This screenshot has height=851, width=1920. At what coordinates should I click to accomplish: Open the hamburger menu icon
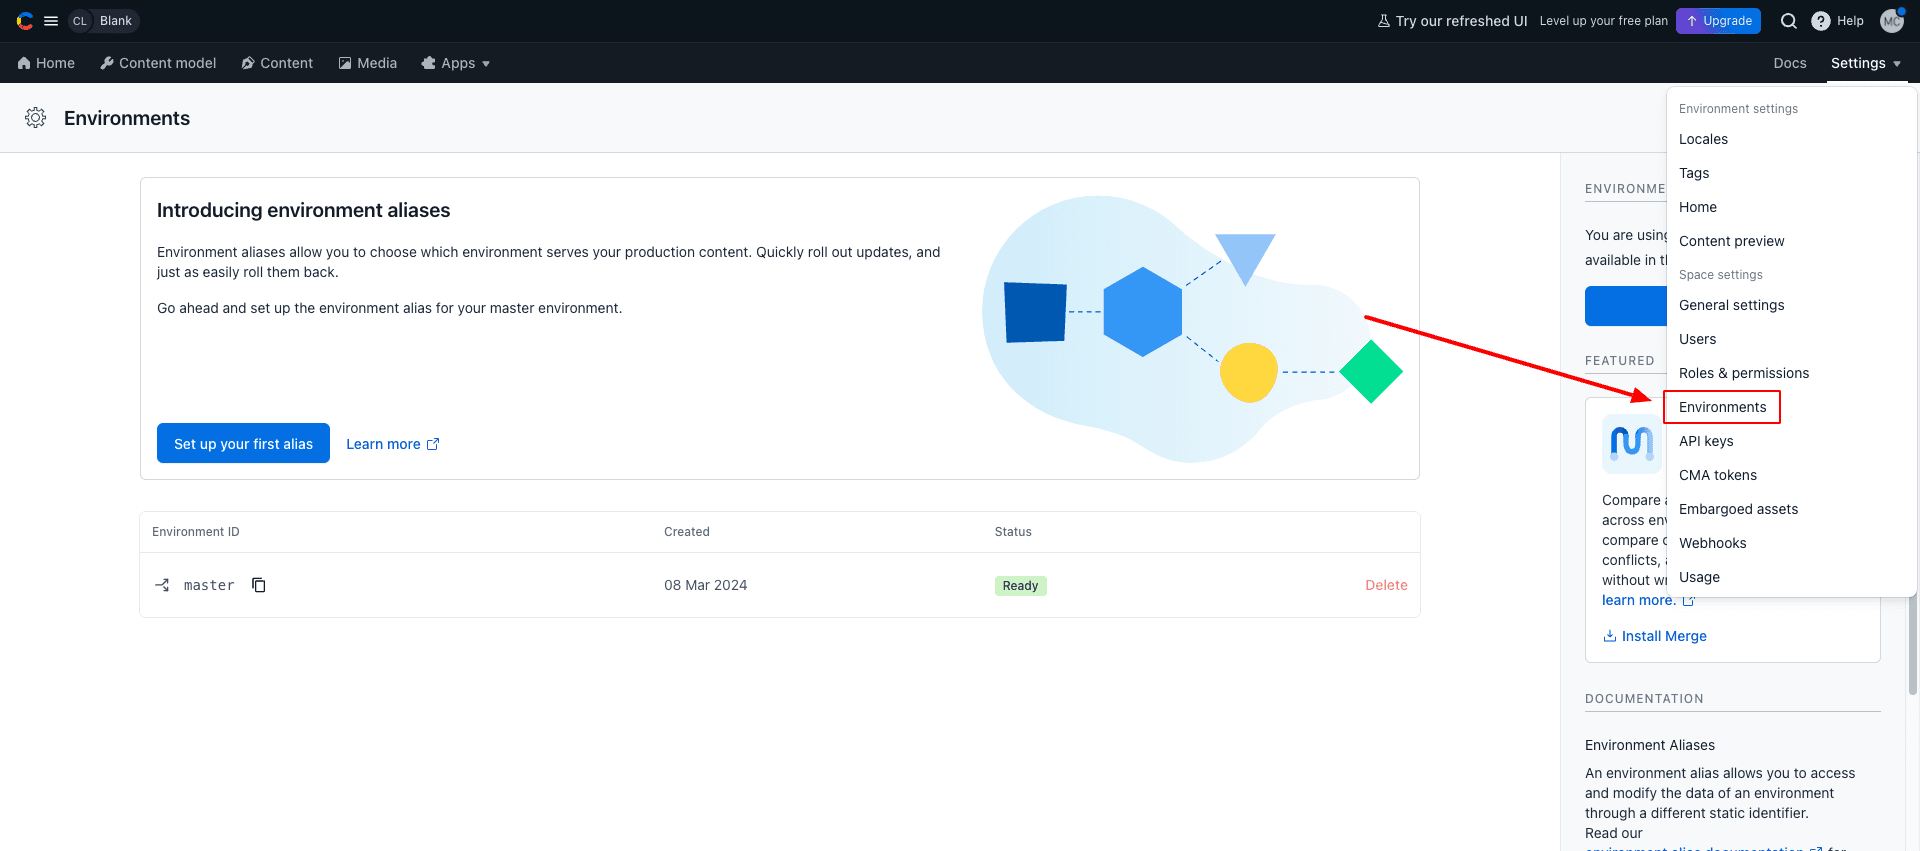(x=51, y=21)
